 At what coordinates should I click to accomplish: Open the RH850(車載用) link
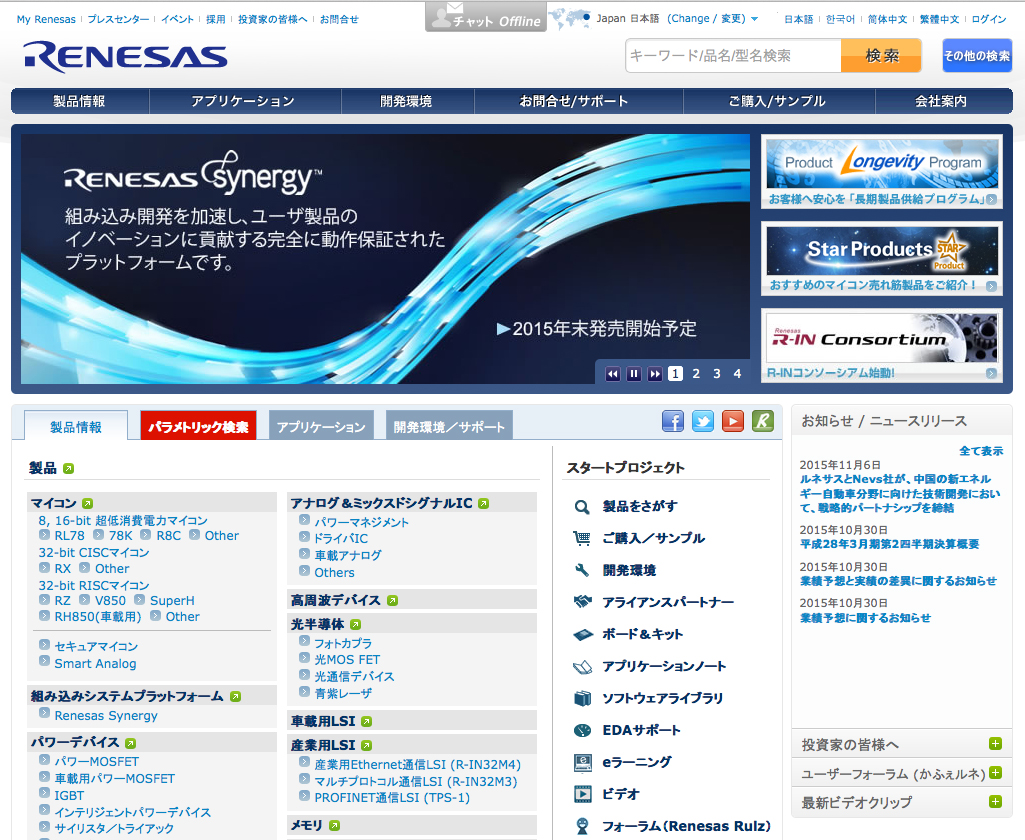click(x=98, y=616)
